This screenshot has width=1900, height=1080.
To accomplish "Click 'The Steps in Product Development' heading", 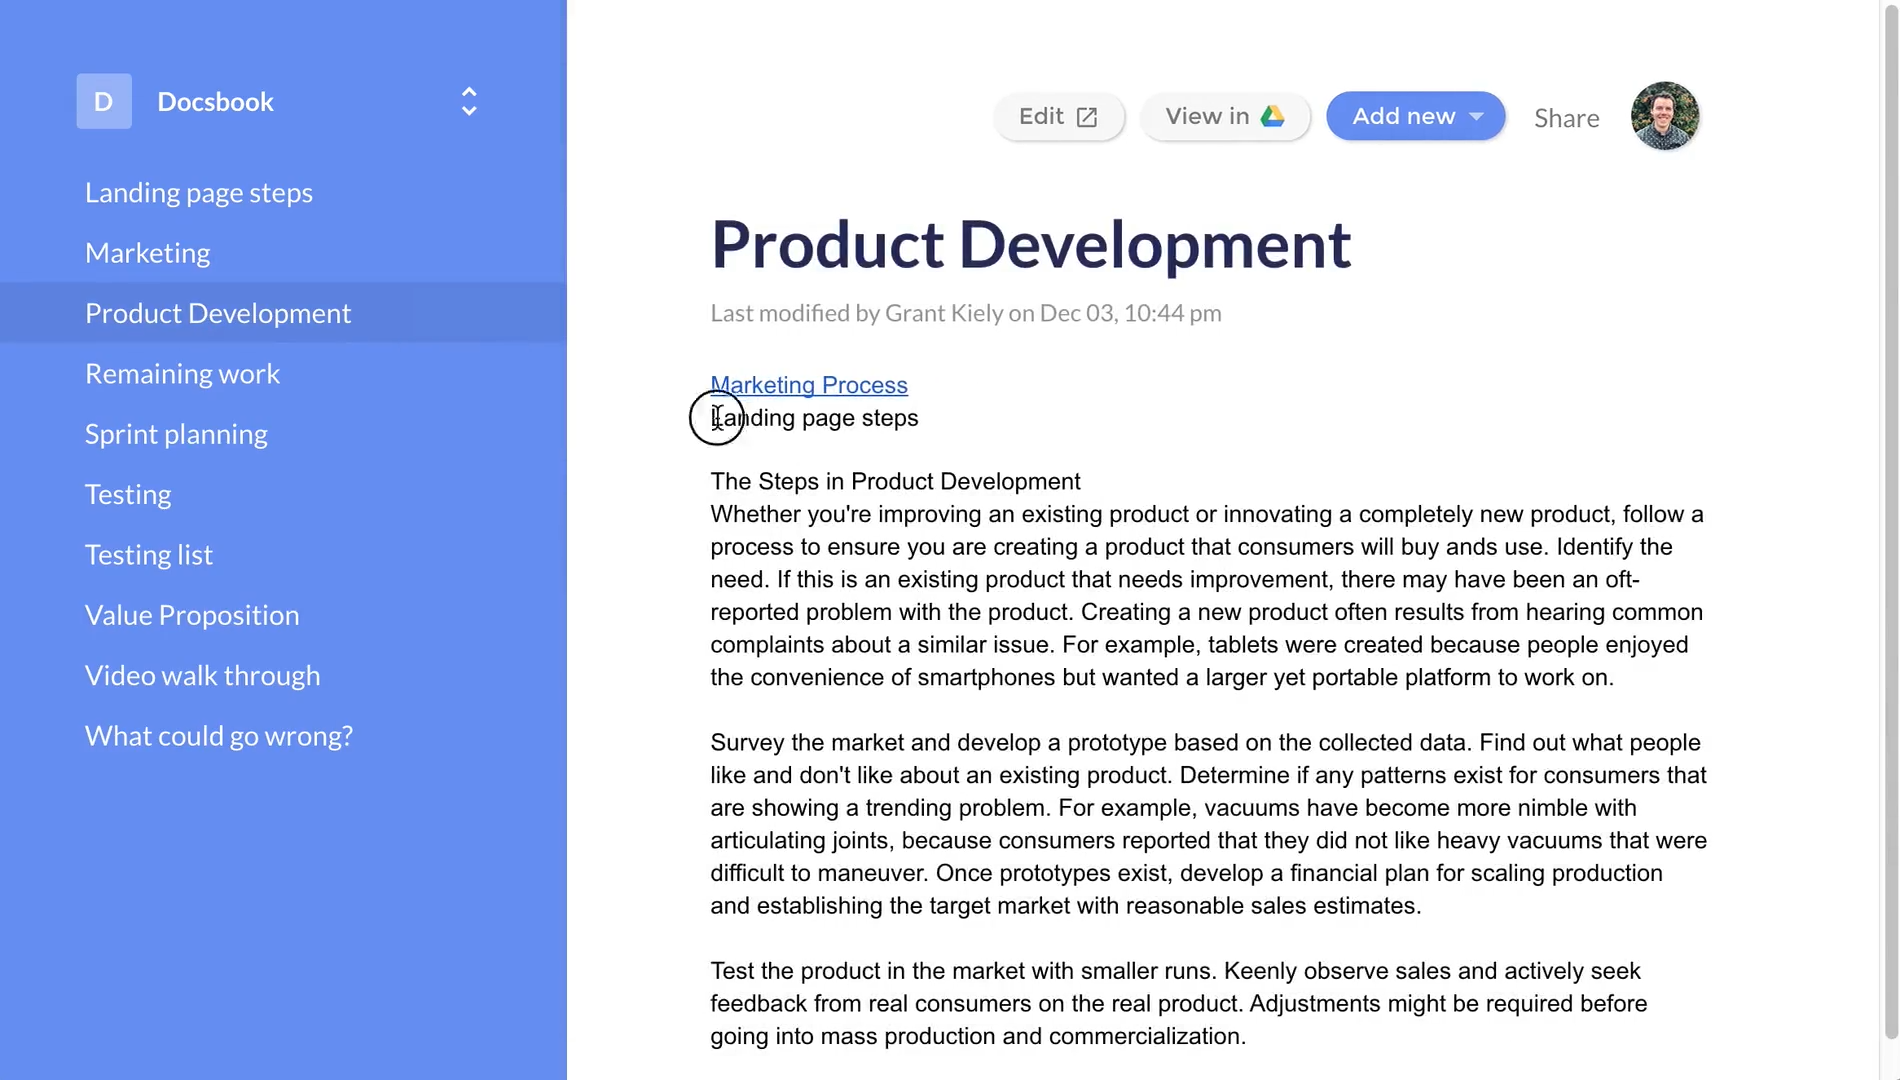I will pos(895,481).
